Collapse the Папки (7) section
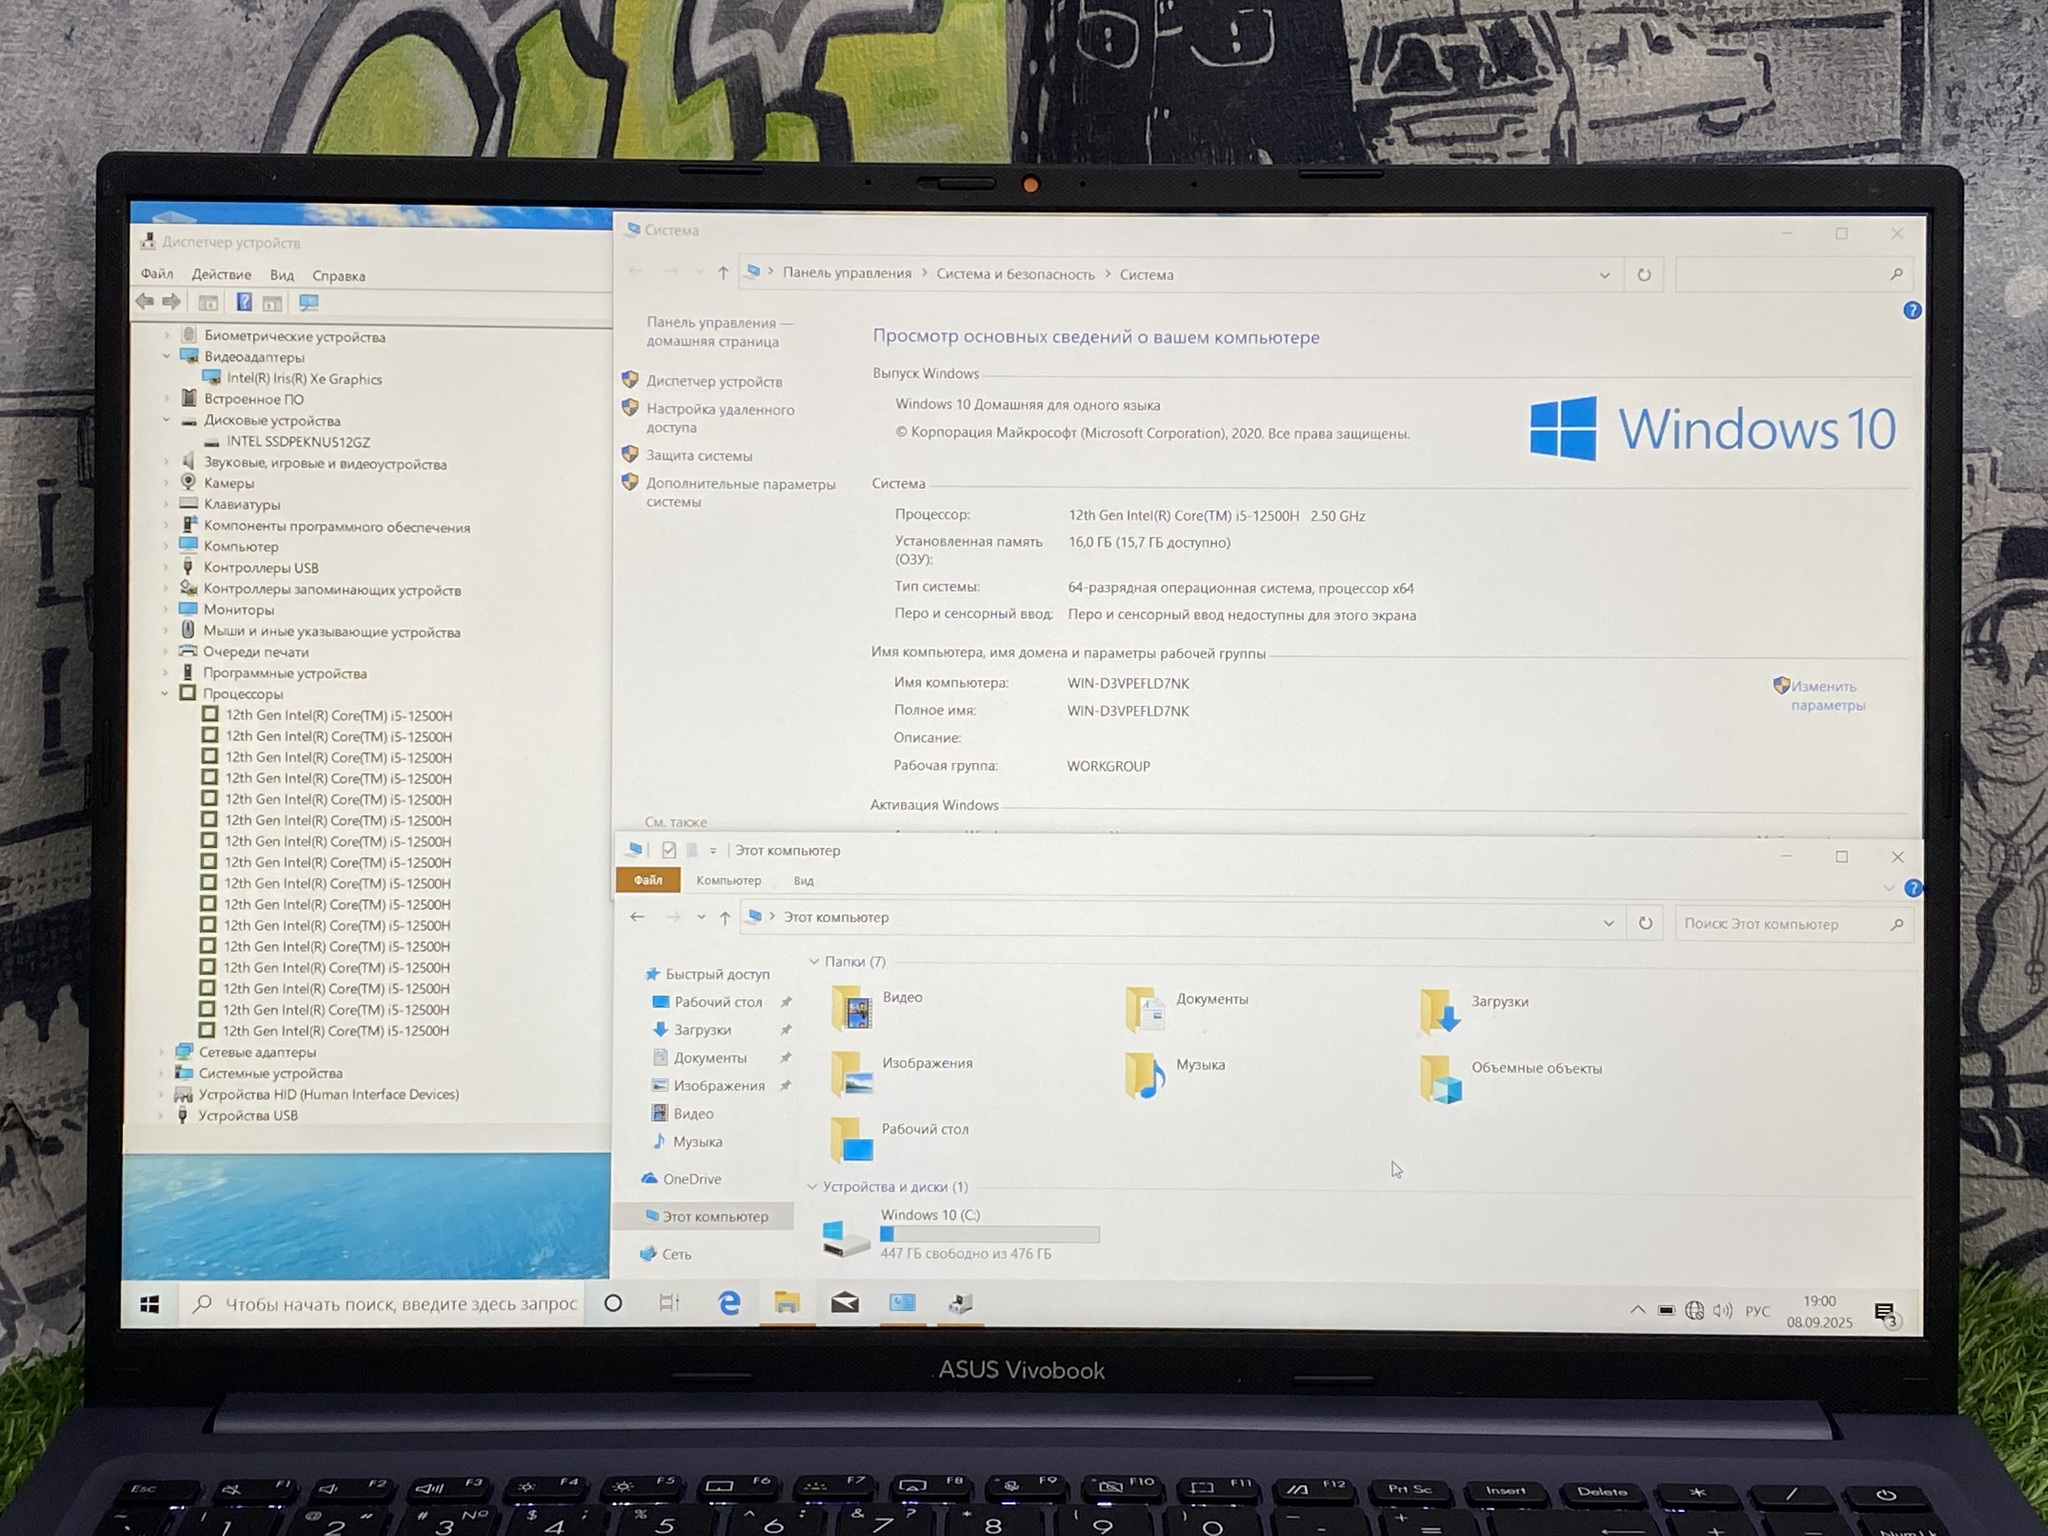This screenshot has width=2048, height=1536. click(x=814, y=961)
